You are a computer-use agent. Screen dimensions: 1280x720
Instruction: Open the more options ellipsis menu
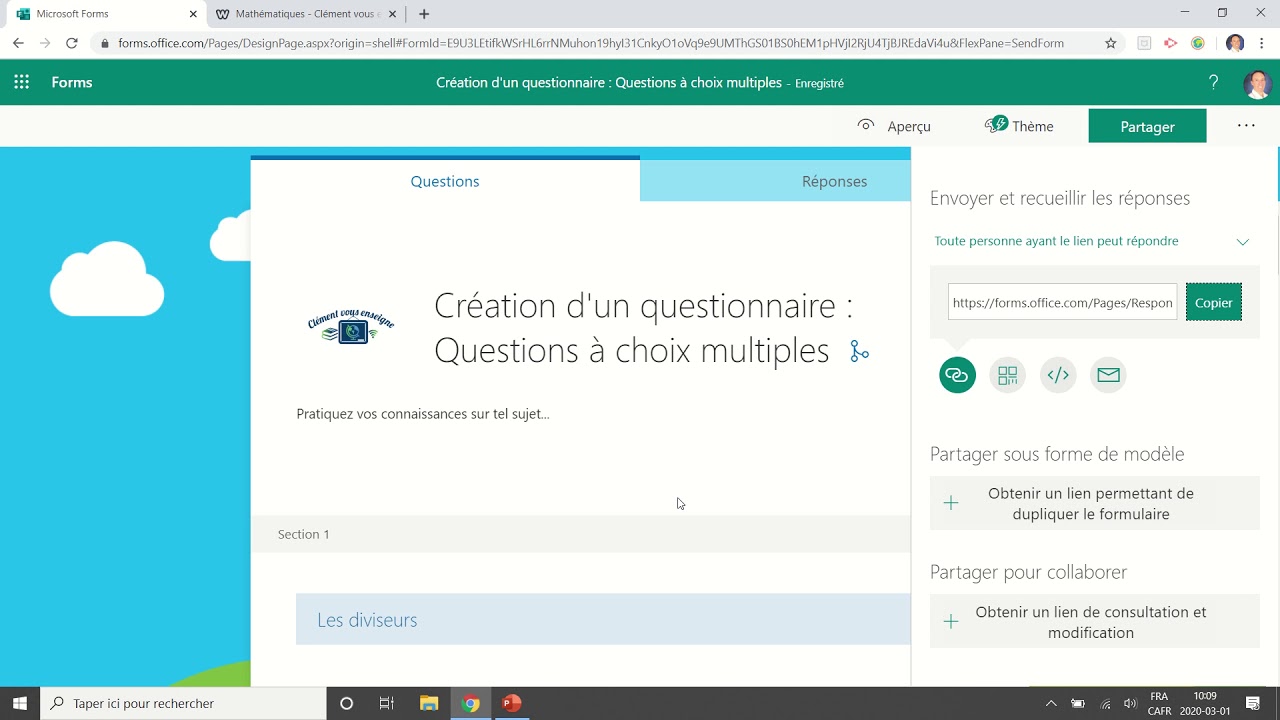1246,126
